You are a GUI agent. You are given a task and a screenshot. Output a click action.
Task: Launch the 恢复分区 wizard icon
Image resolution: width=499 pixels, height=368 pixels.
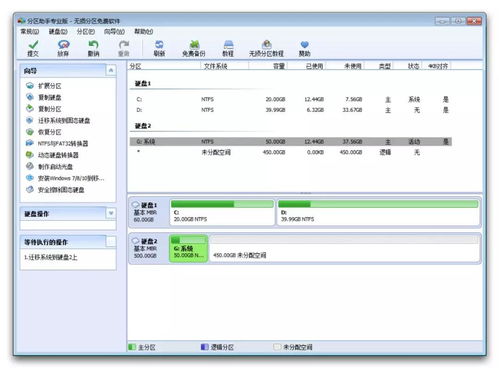point(30,132)
